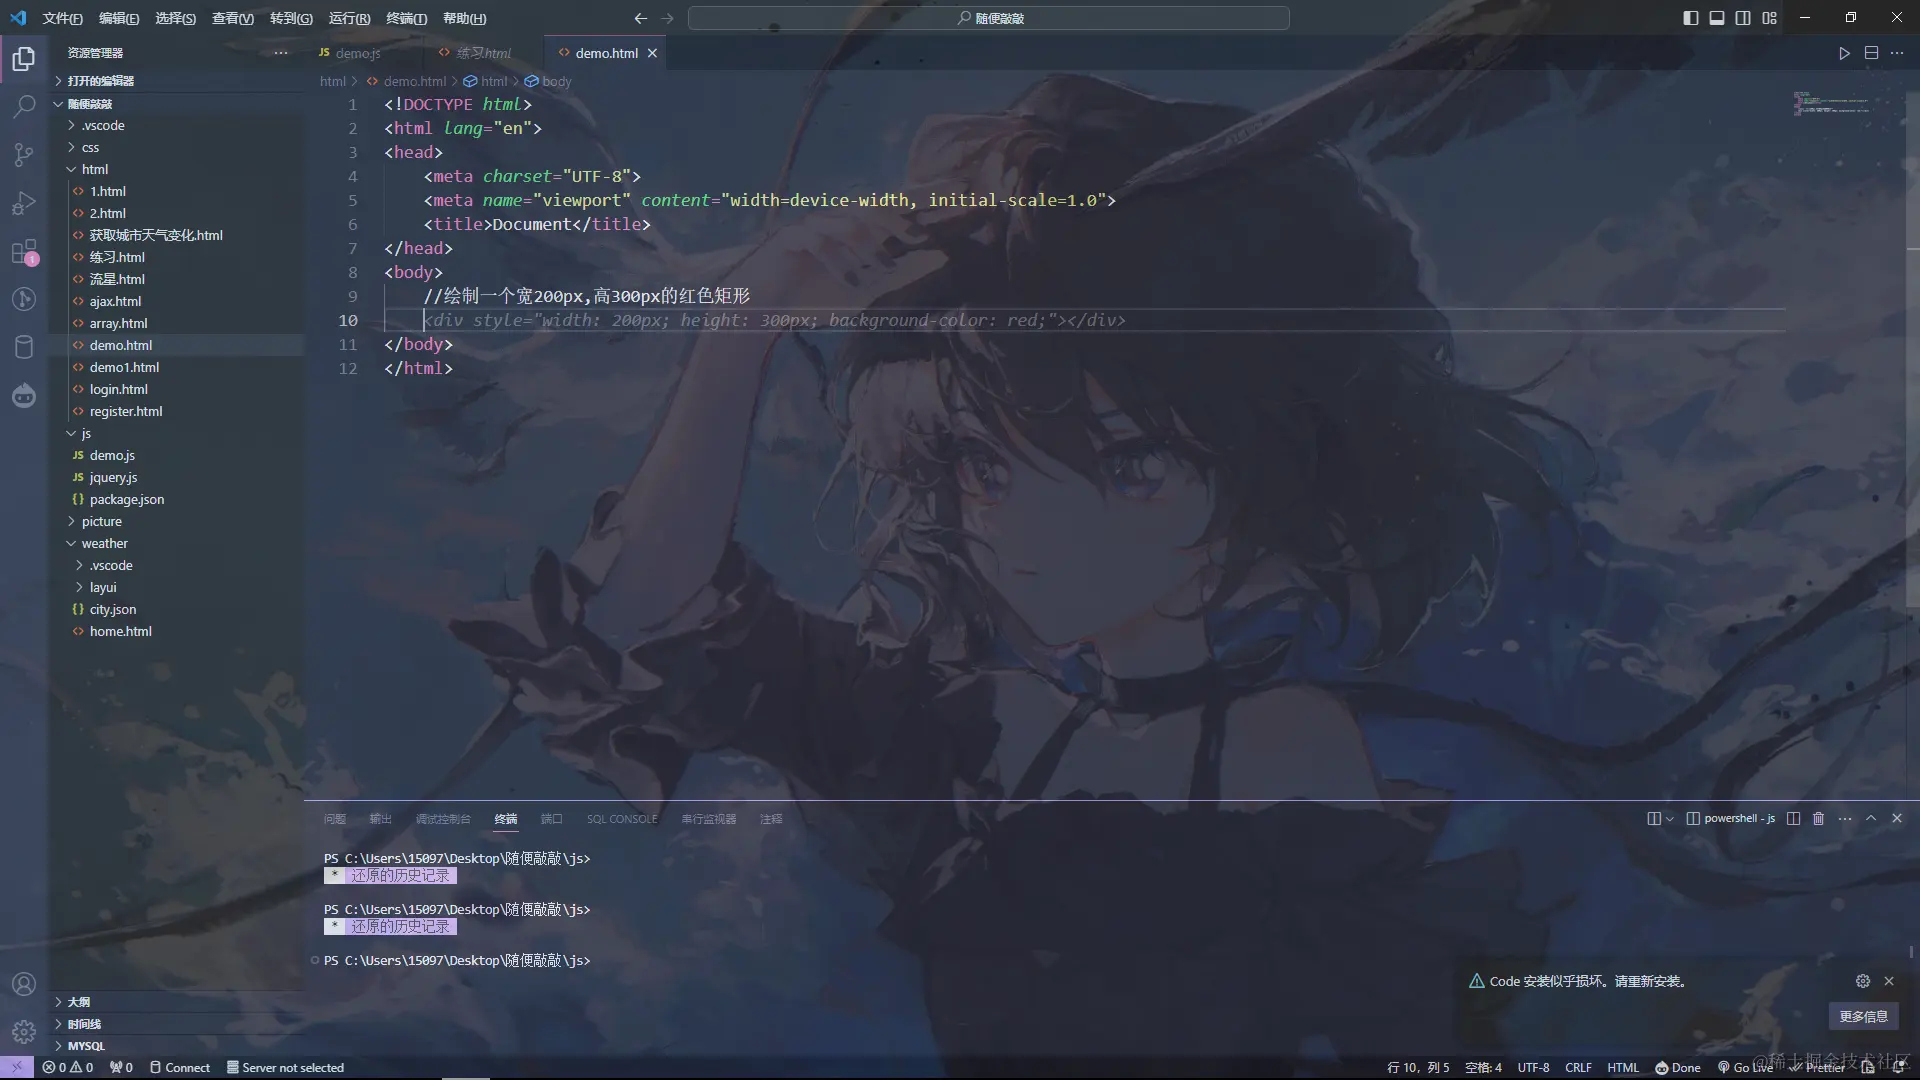Open the 终端 menu in menu bar
The height and width of the screenshot is (1080, 1920).
tap(406, 18)
